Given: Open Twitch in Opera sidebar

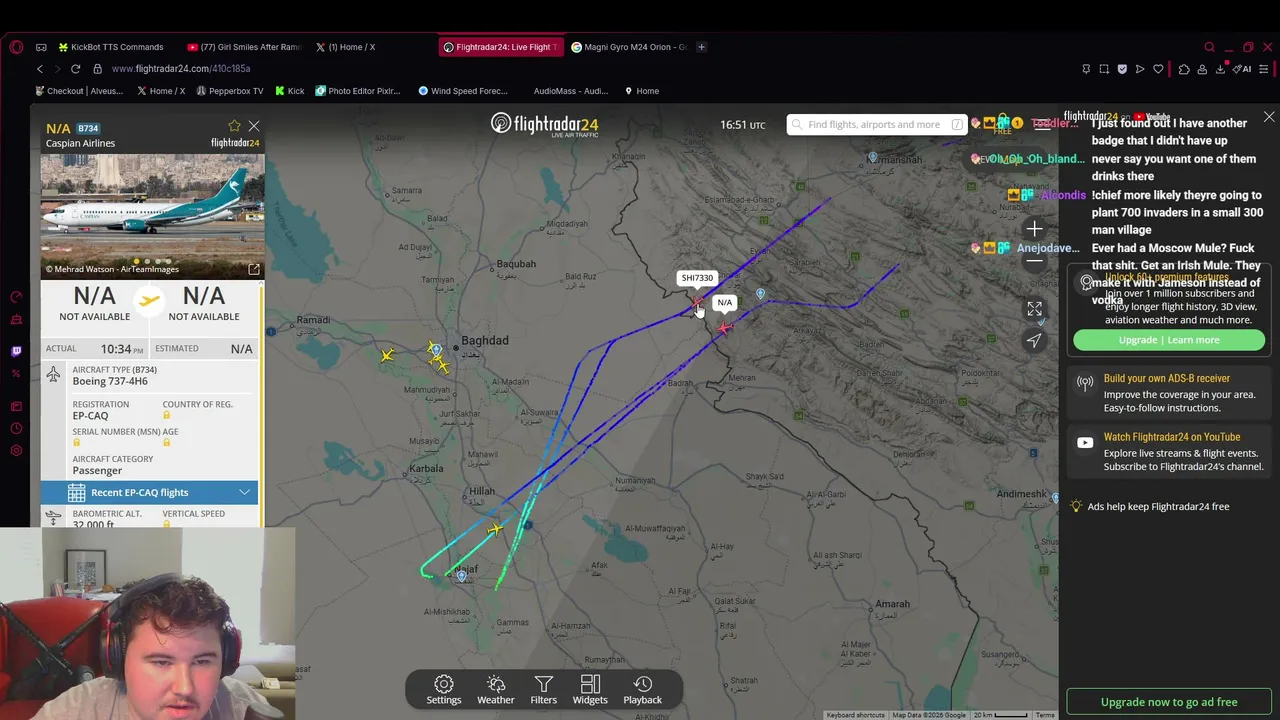Looking at the screenshot, I should tap(16, 351).
